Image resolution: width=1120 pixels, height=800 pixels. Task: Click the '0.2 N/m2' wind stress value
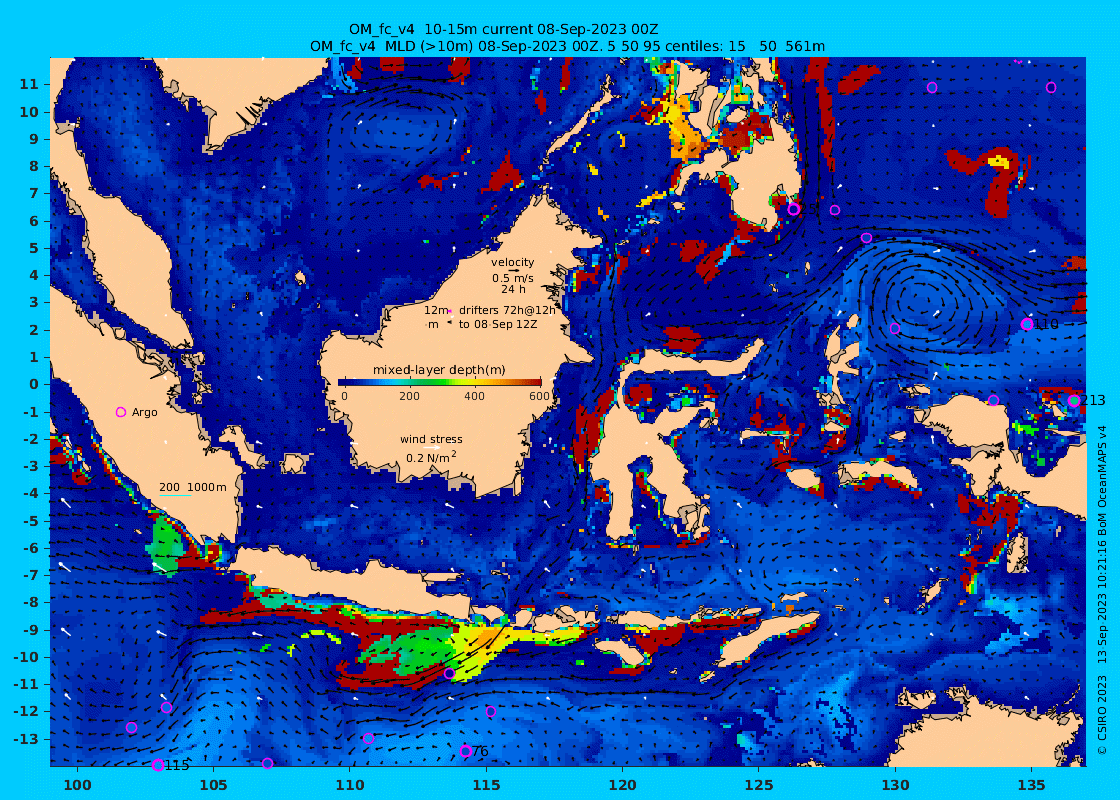click(x=431, y=457)
